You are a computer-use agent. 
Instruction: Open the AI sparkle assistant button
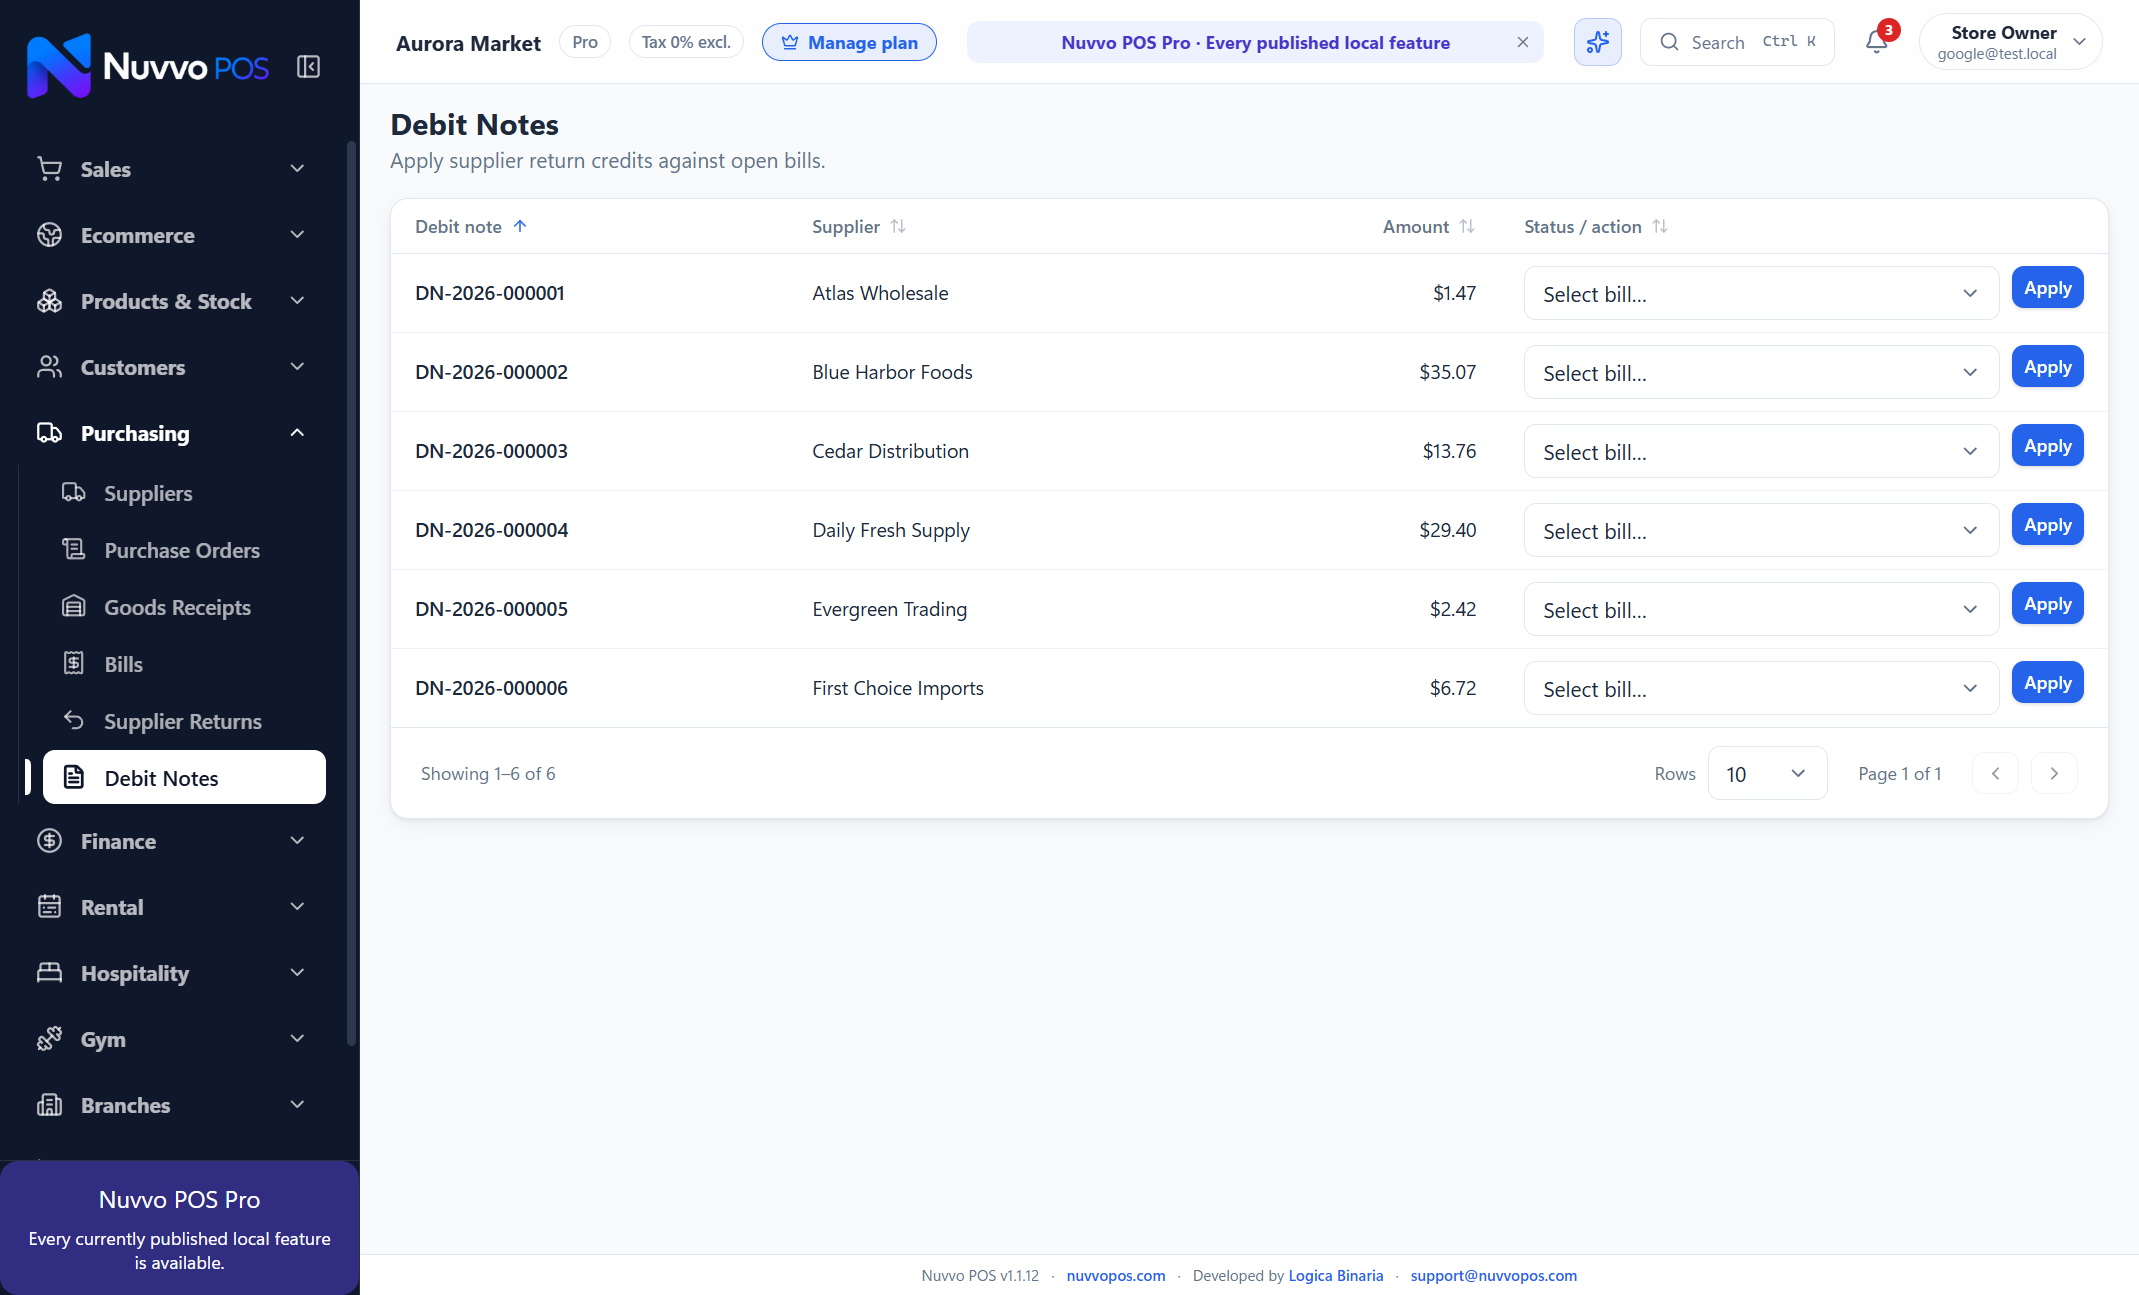(1597, 42)
